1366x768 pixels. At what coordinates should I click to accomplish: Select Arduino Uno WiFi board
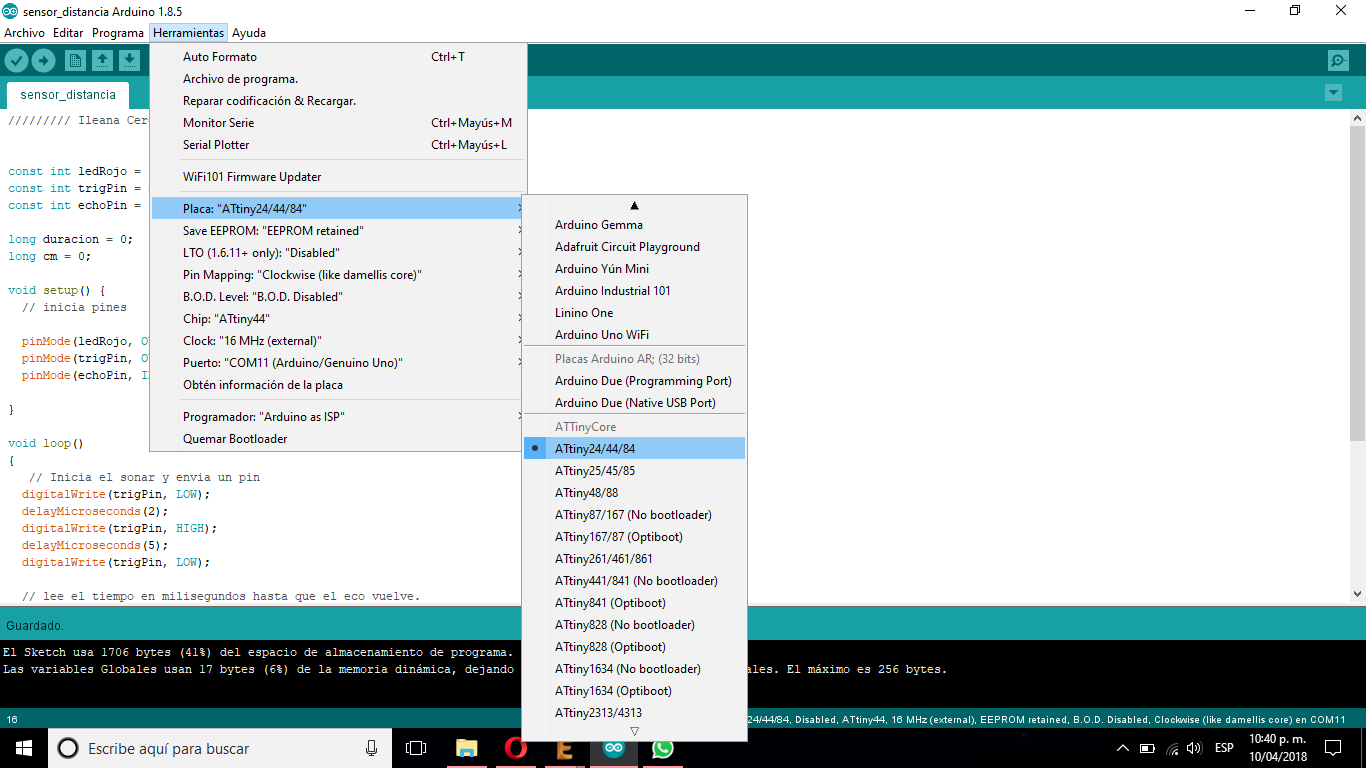coord(634,335)
